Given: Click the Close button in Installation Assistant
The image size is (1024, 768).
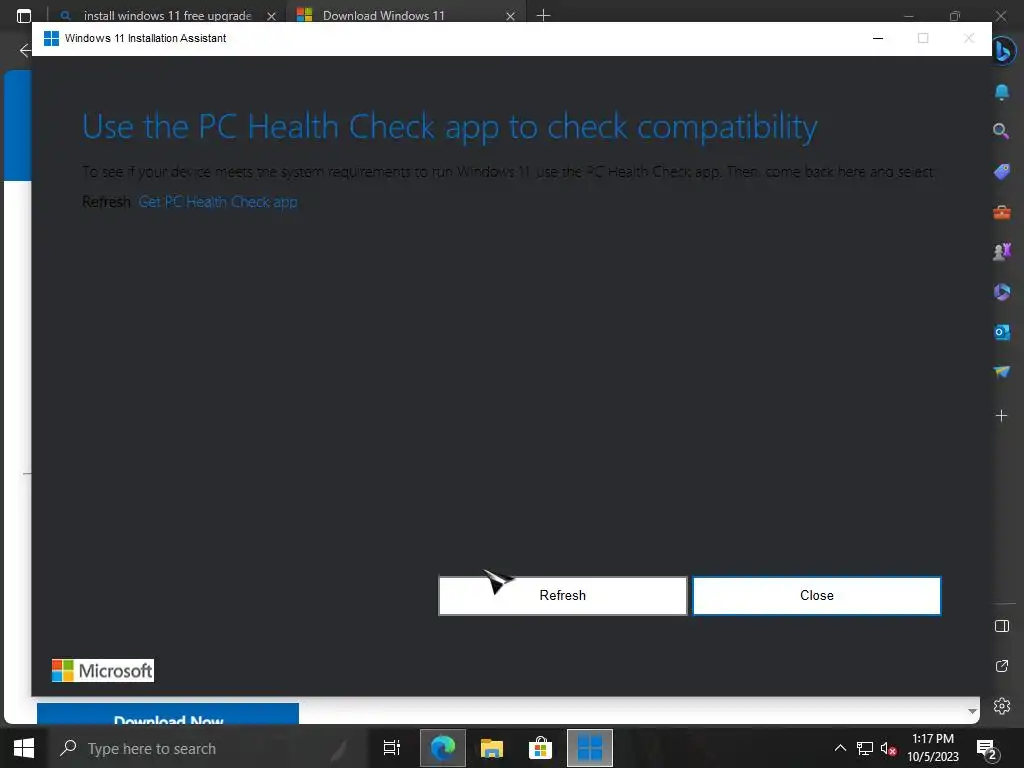Looking at the screenshot, I should [816, 595].
